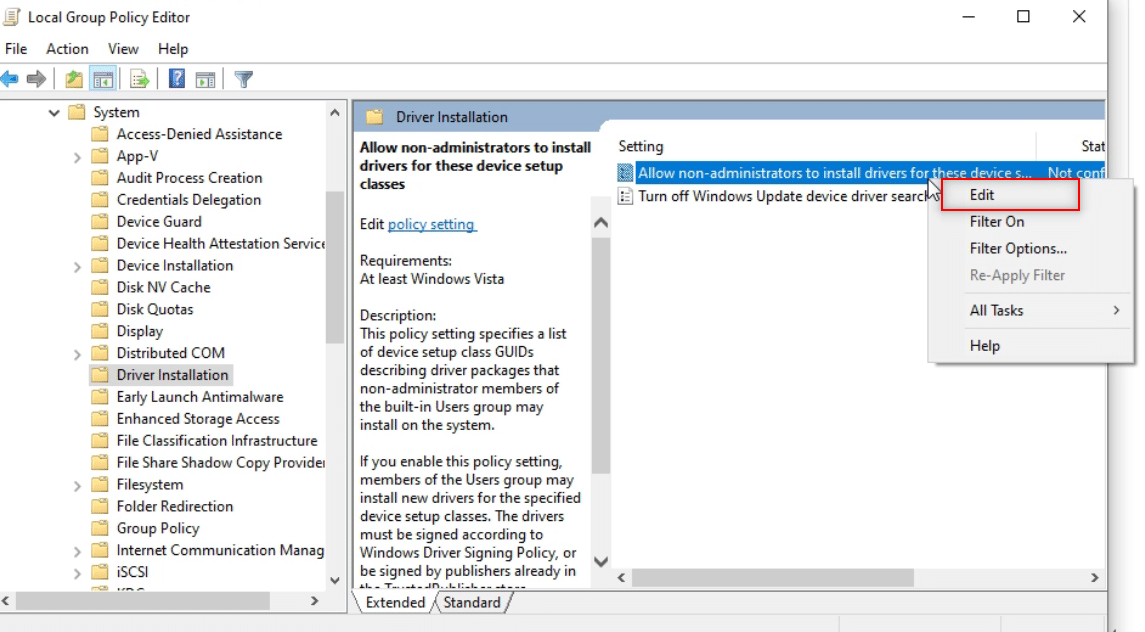Click the Local Group Policy Editor title icon
The height and width of the screenshot is (632, 1145).
pos(12,17)
